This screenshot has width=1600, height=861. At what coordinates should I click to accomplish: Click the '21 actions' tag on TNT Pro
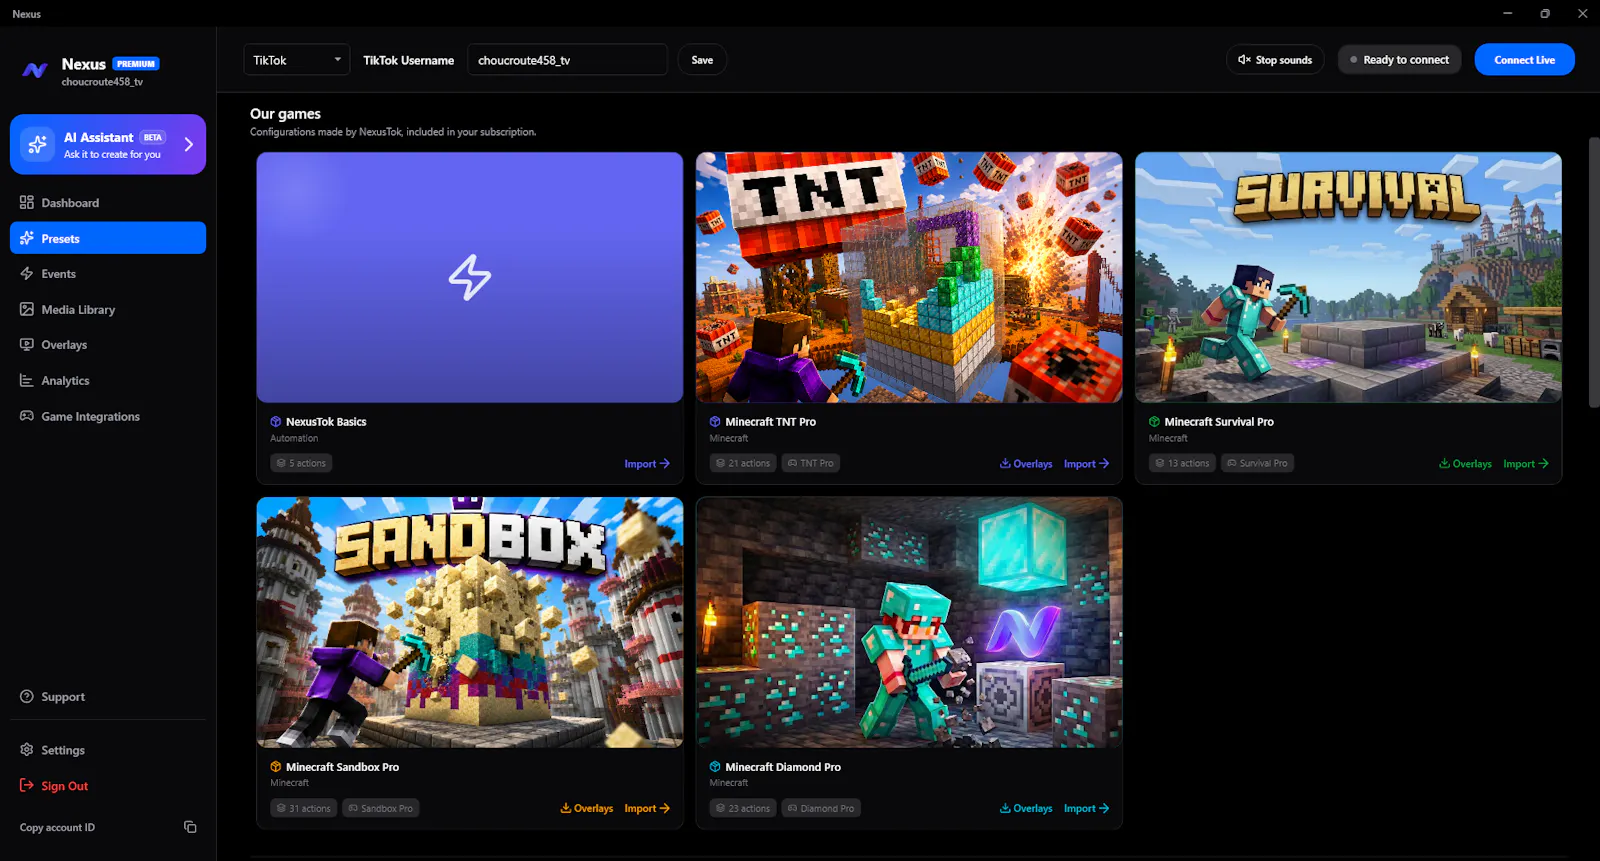[743, 463]
